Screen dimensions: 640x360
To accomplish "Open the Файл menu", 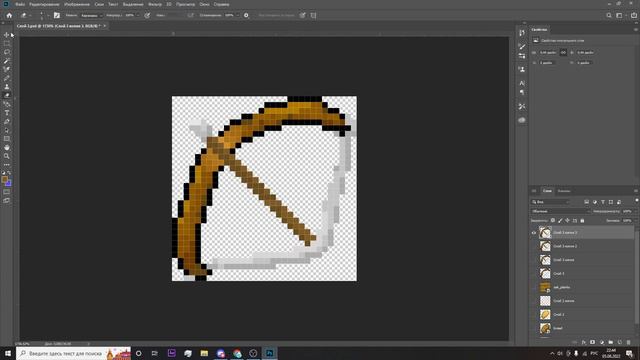I will coord(20,4).
